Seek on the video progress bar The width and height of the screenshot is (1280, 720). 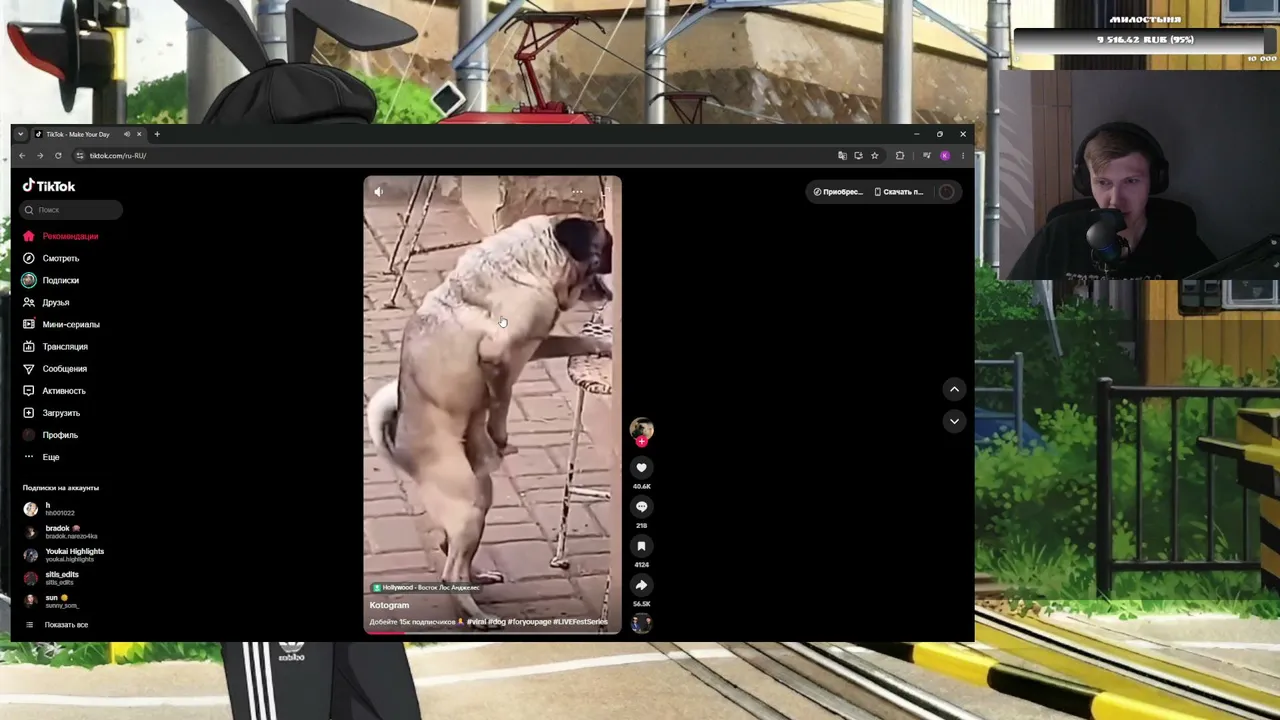[492, 632]
